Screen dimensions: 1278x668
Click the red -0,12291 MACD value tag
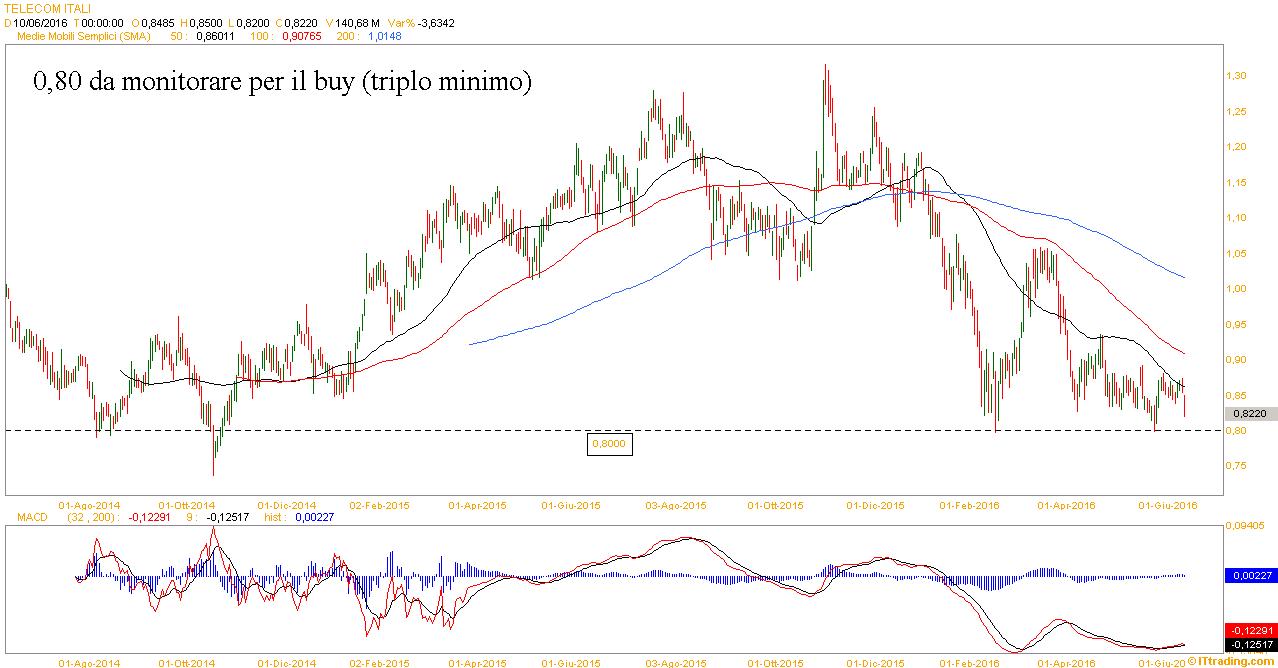click(x=1250, y=630)
